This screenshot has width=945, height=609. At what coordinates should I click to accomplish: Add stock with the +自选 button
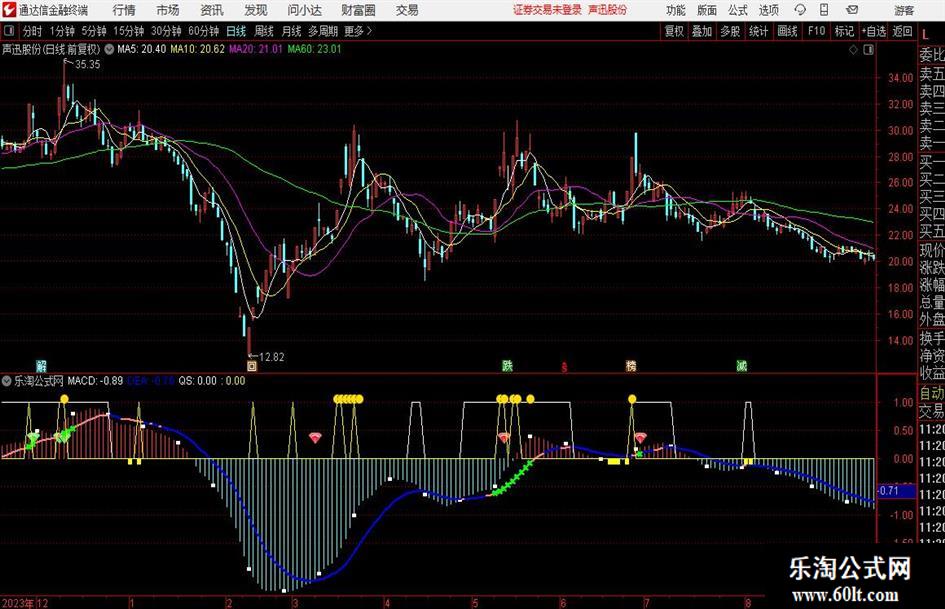pyautogui.click(x=873, y=31)
